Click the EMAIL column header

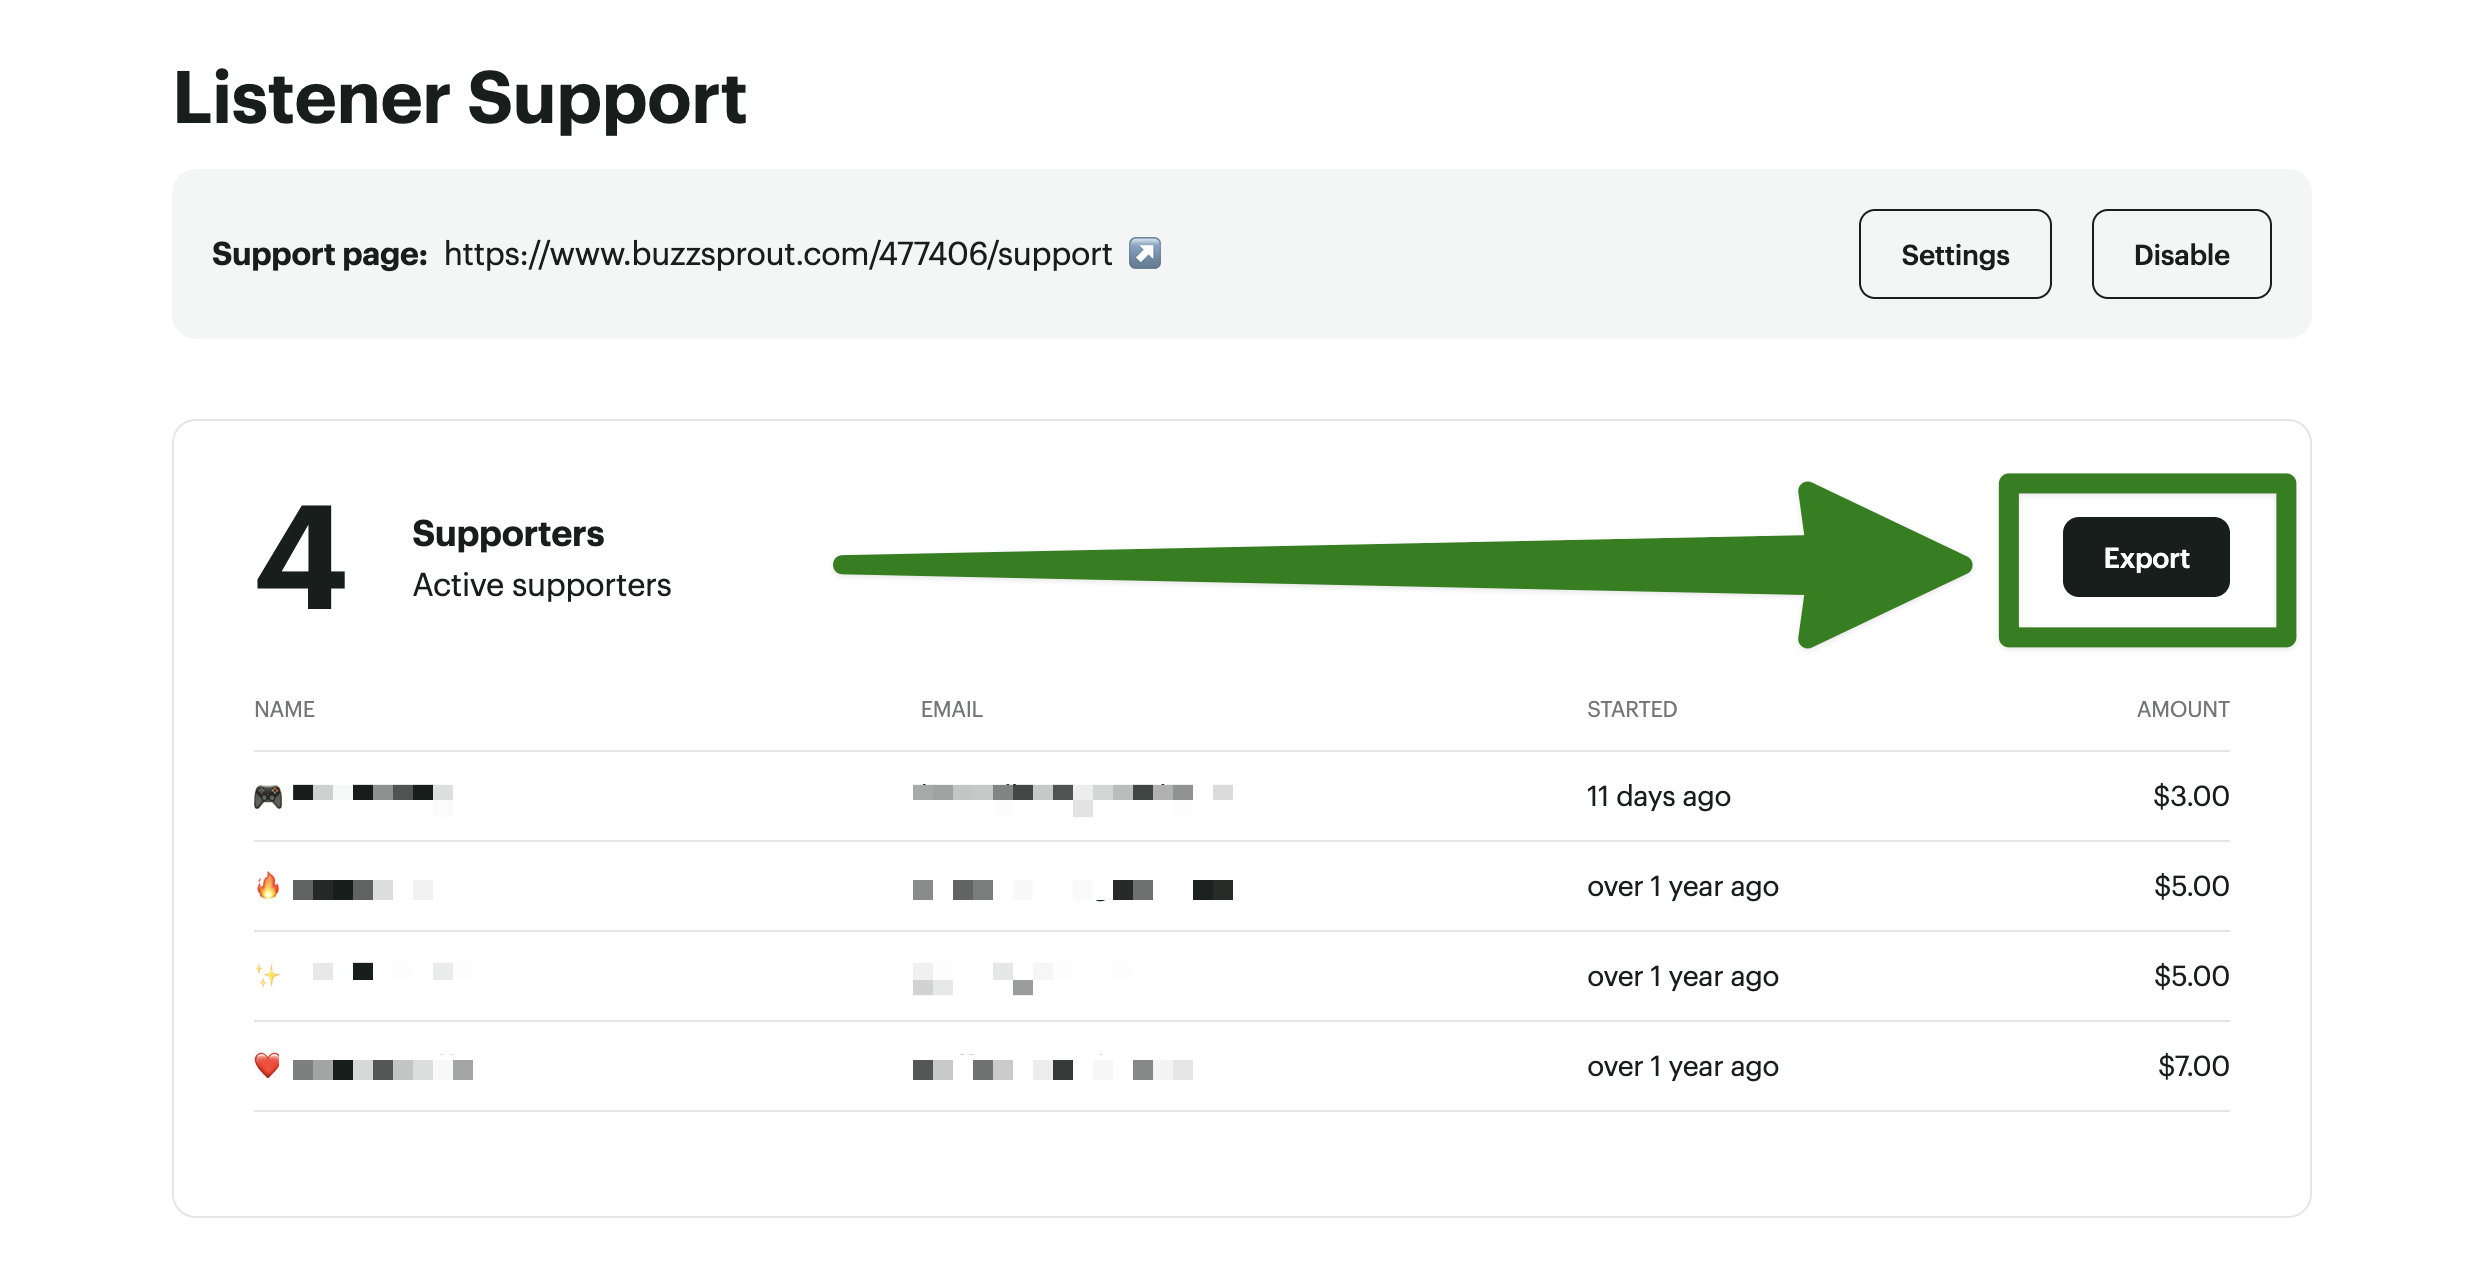pyautogui.click(x=951, y=709)
